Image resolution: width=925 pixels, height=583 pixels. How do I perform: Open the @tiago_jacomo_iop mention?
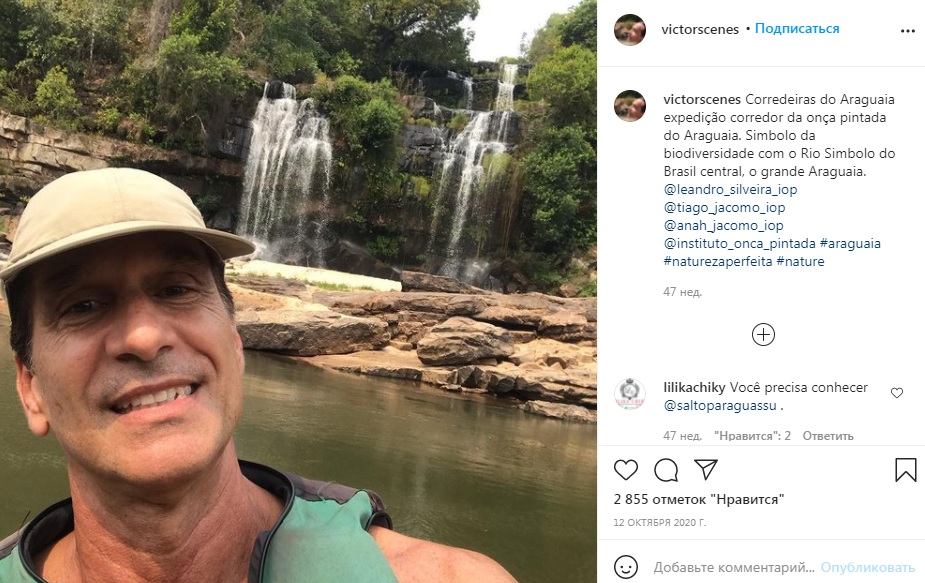724,207
